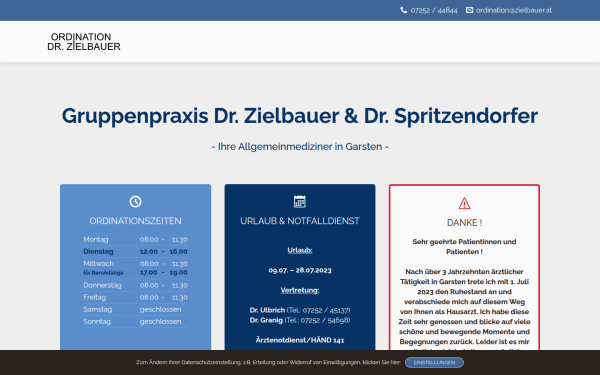
Task: Click the Sonntag geschlossen row
Action: pos(135,322)
